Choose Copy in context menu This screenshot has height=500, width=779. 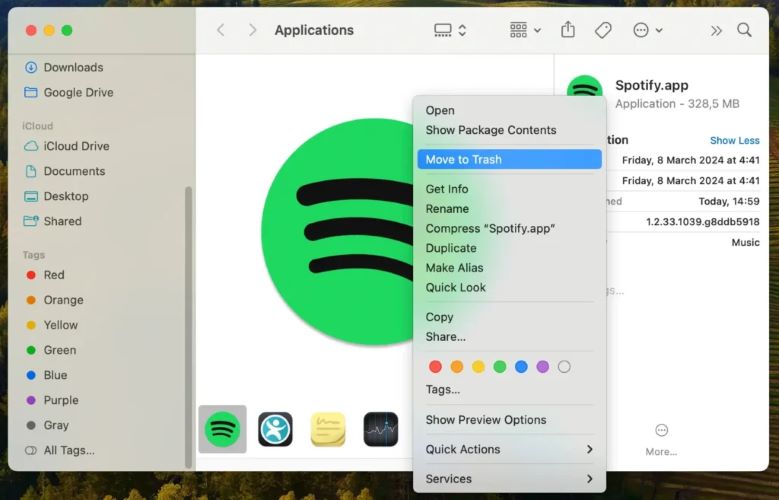509,317
